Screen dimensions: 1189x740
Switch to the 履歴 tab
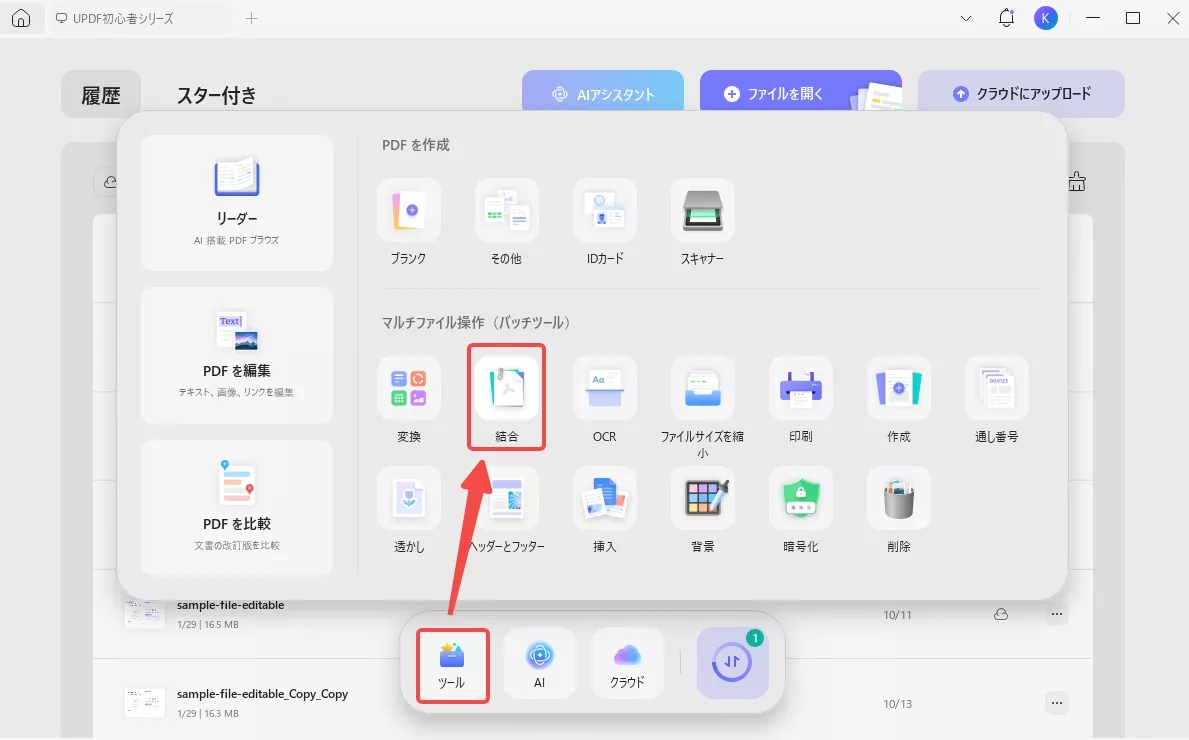pos(100,94)
